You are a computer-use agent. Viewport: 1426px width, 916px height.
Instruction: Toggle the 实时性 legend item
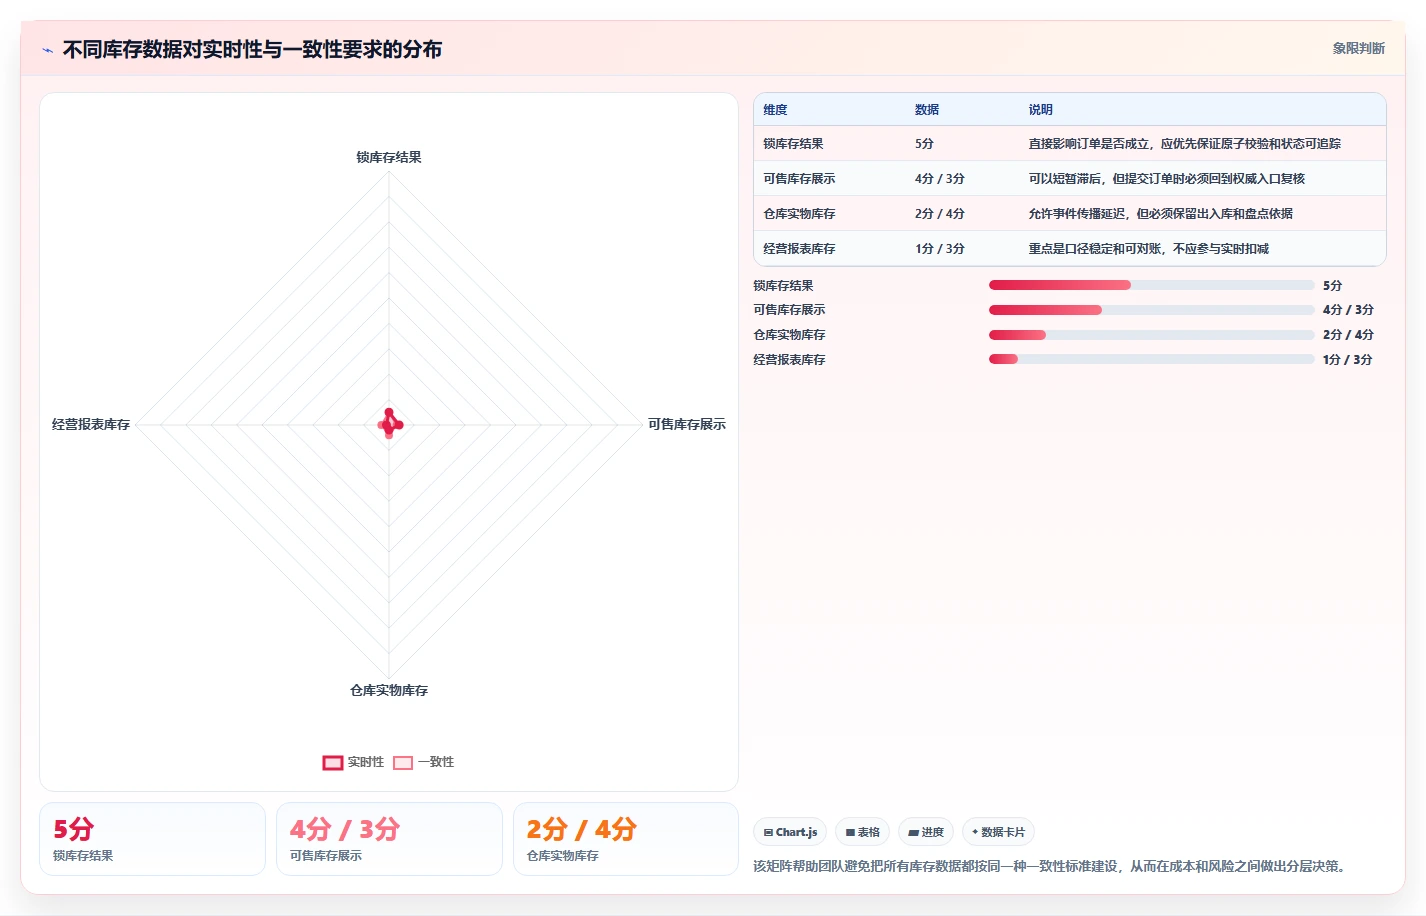click(x=353, y=762)
